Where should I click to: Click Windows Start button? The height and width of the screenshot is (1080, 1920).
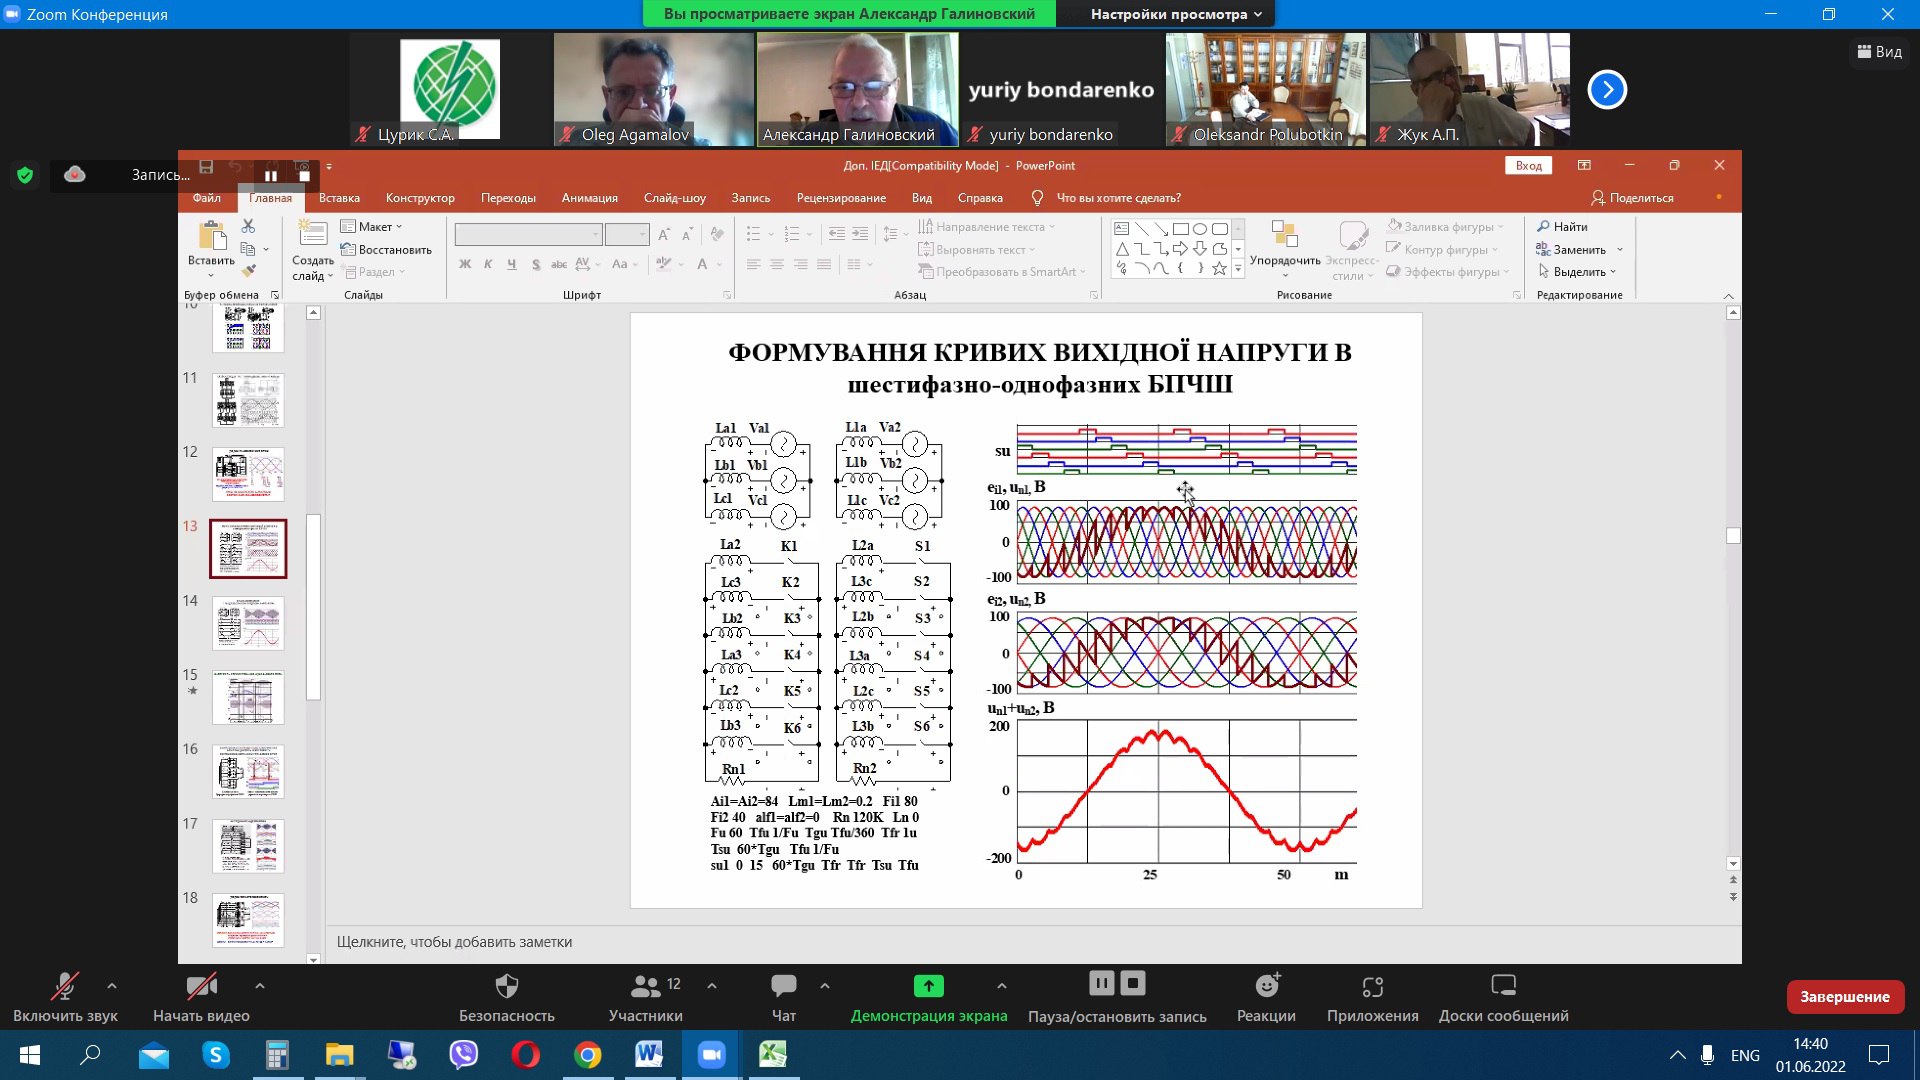(30, 1054)
